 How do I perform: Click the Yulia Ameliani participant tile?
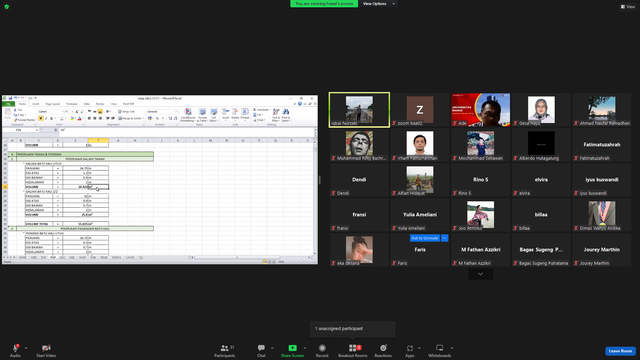420,215
